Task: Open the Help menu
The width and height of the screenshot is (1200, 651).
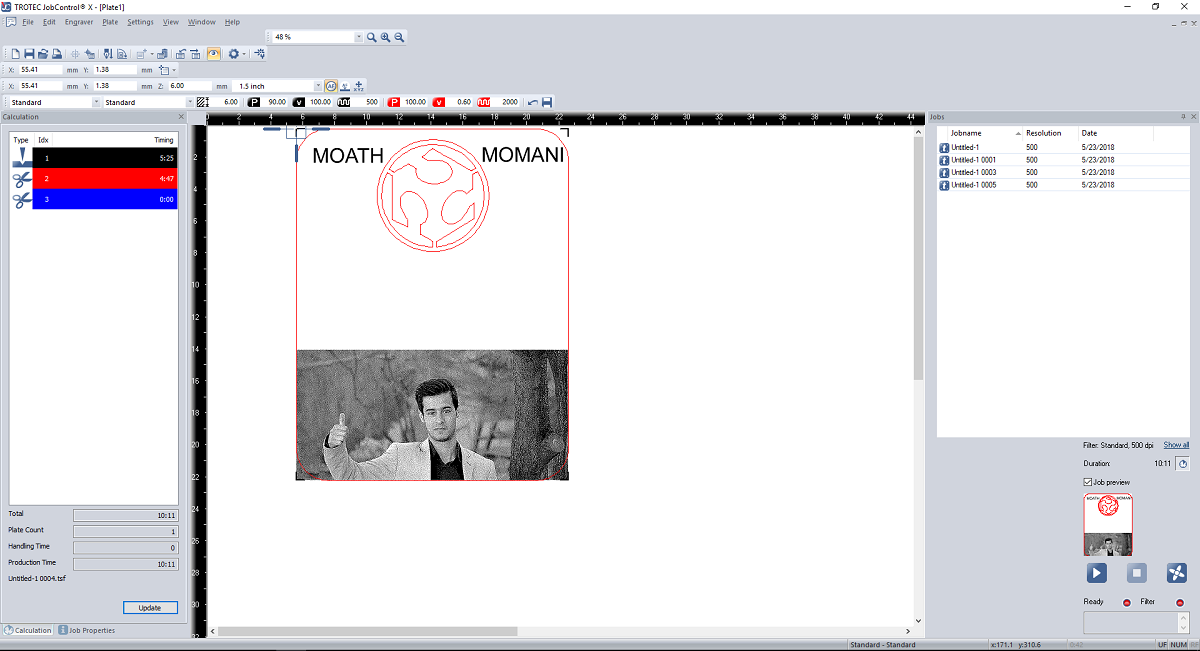Action: [232, 22]
